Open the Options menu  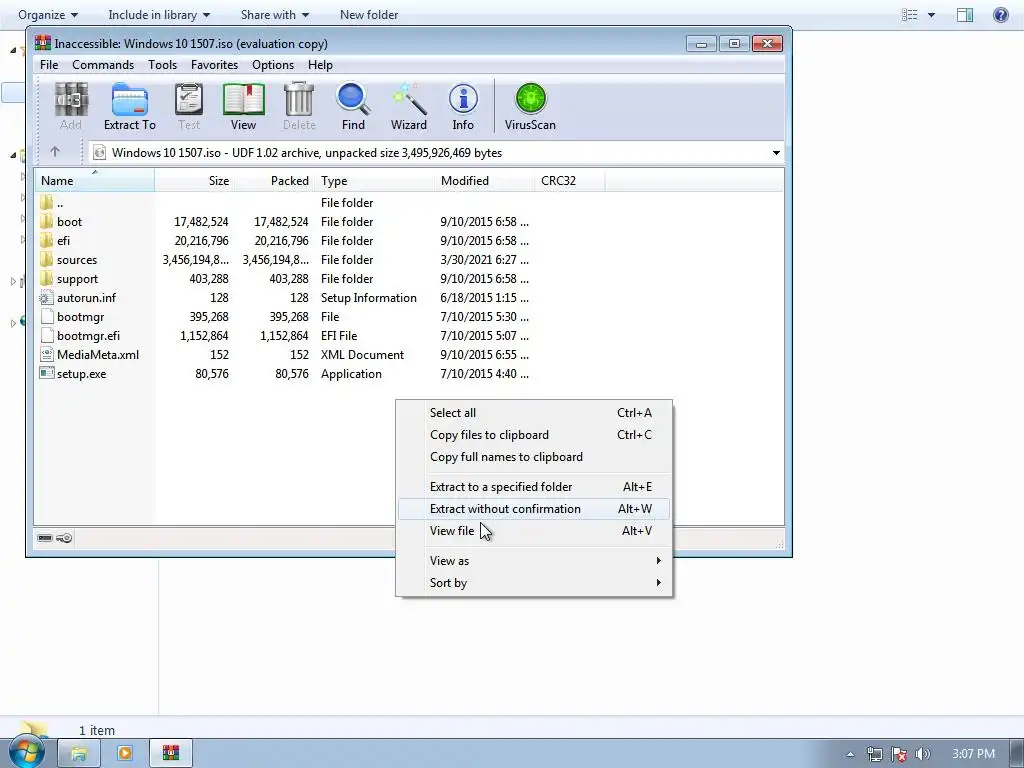coord(273,65)
